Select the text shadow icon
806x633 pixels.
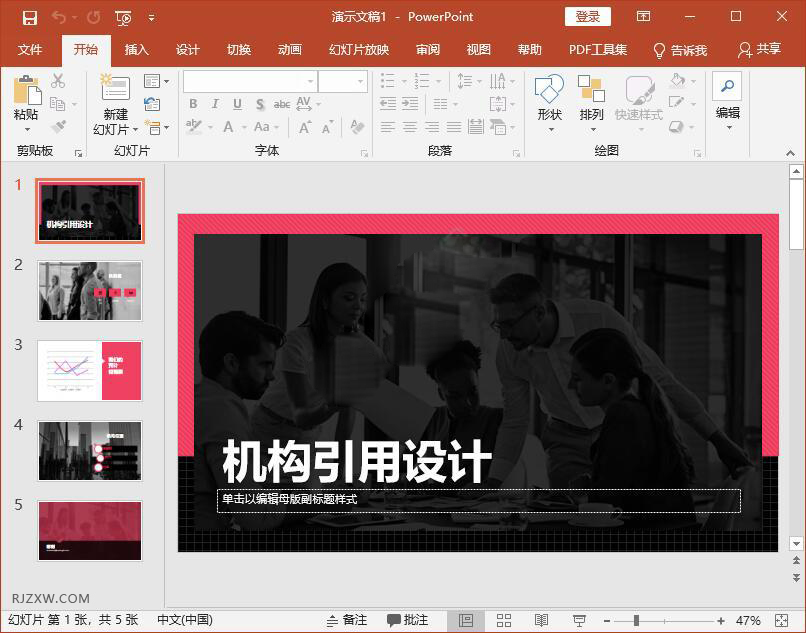tap(260, 104)
